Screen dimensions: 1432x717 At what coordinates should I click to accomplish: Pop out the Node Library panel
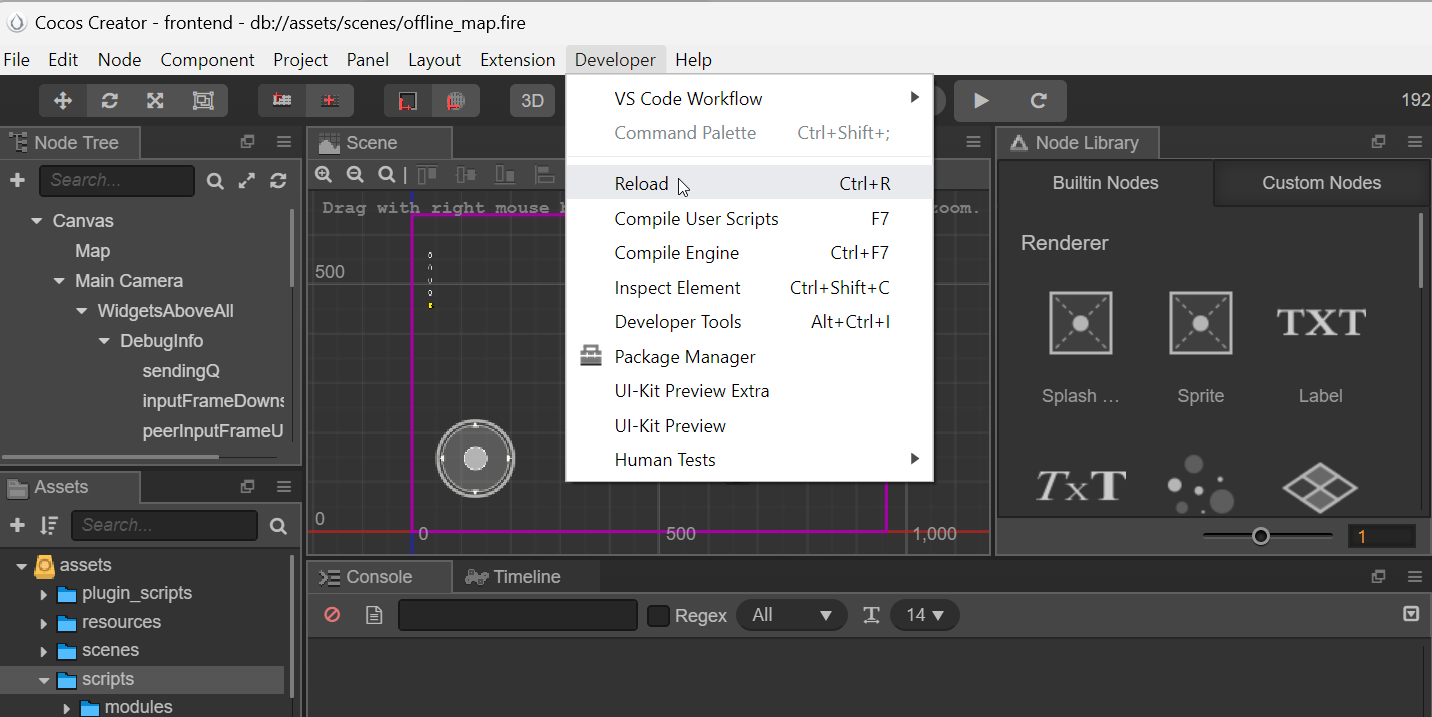1378,142
